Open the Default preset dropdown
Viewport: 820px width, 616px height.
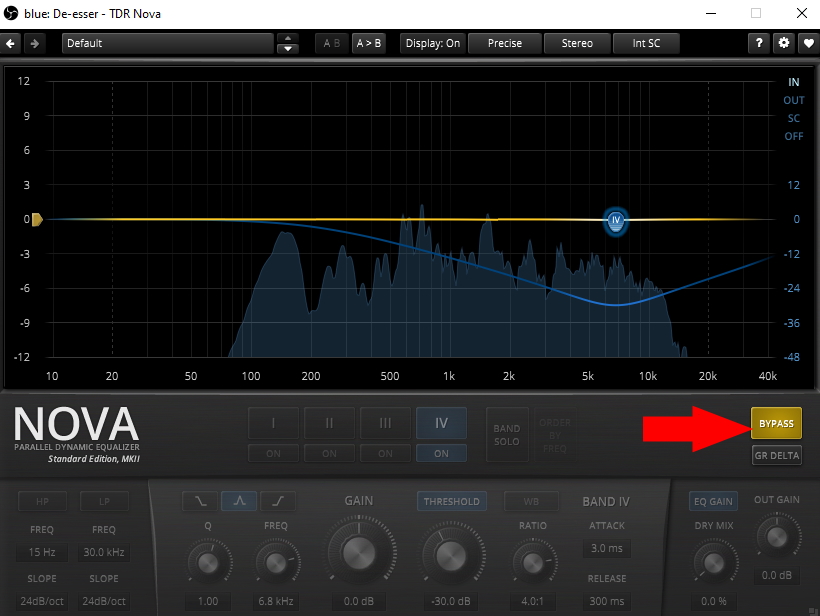(167, 43)
